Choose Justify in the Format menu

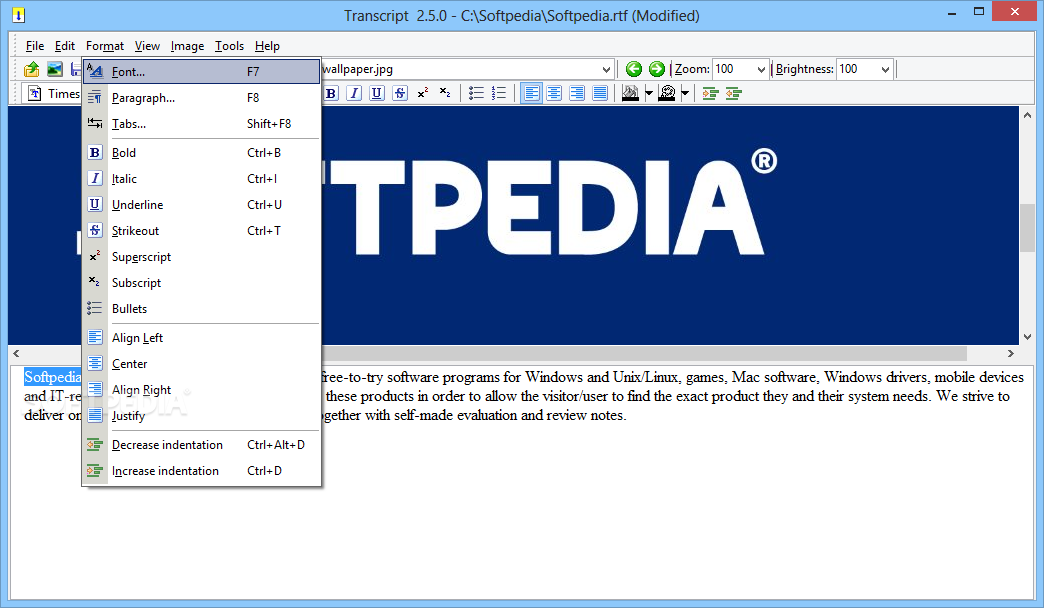(202, 416)
